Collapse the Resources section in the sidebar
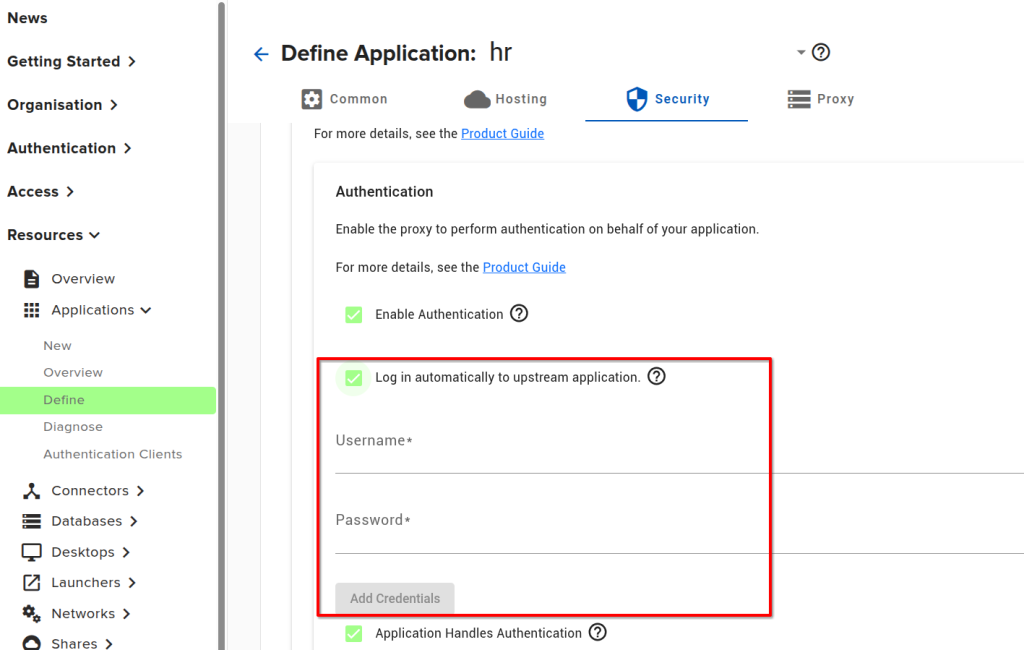 (x=95, y=234)
